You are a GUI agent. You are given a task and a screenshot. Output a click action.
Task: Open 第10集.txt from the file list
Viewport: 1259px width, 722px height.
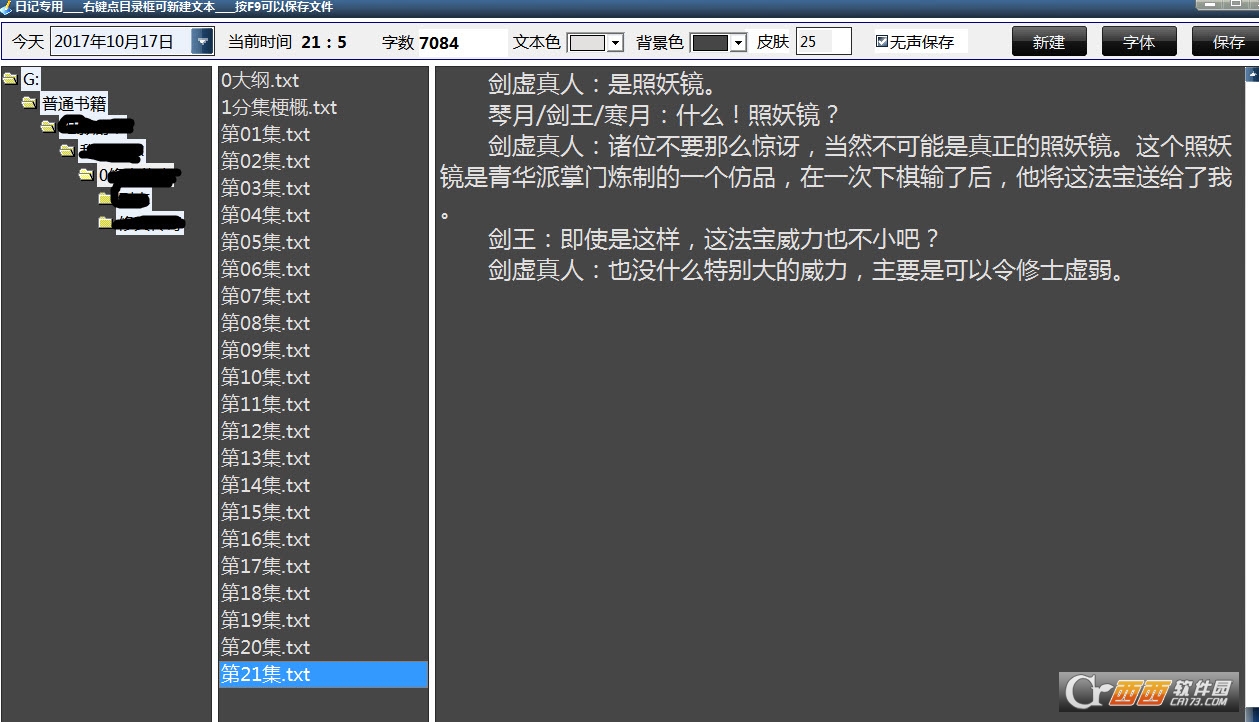[x=266, y=378]
